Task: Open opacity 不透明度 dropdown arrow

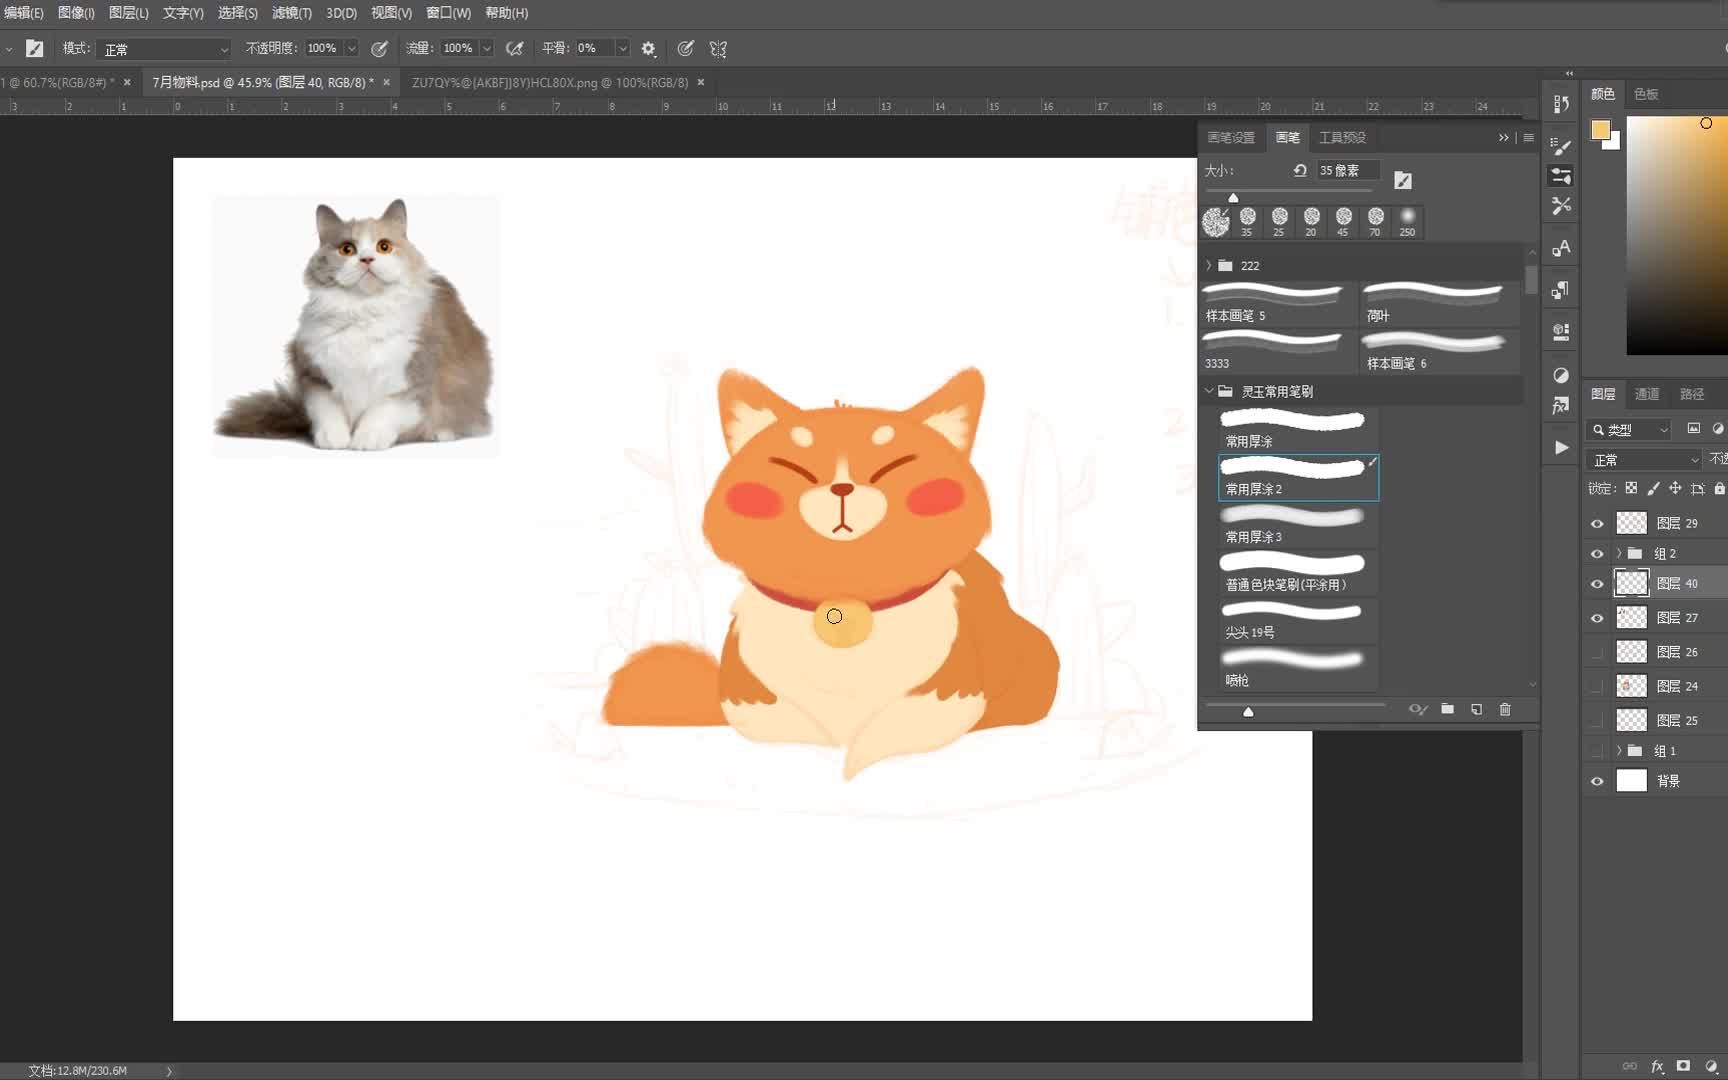Action: click(351, 48)
